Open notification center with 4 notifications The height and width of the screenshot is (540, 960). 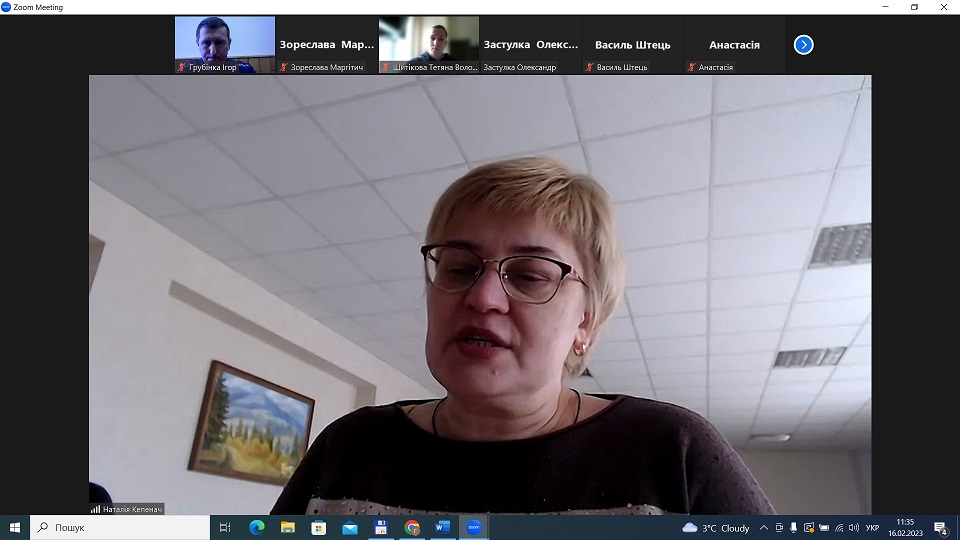tap(942, 528)
